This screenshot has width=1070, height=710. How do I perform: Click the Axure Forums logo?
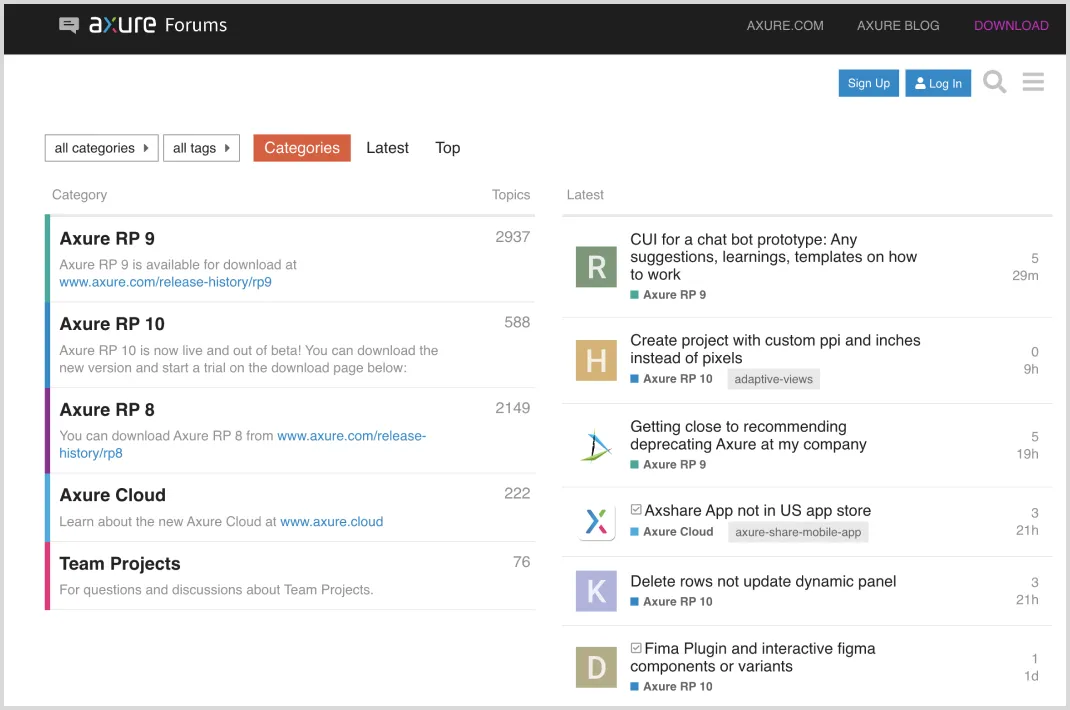(143, 25)
